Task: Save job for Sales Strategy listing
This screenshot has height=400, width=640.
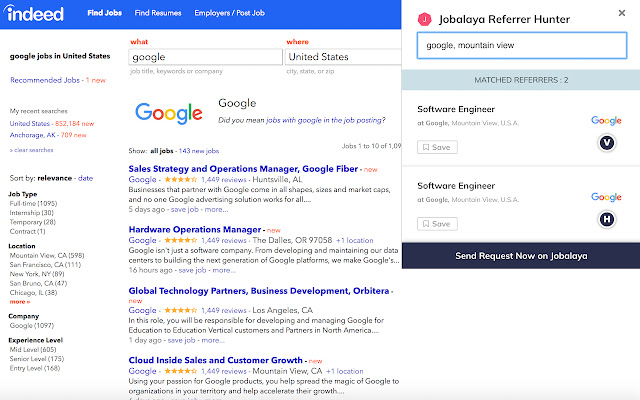Action: coord(184,209)
